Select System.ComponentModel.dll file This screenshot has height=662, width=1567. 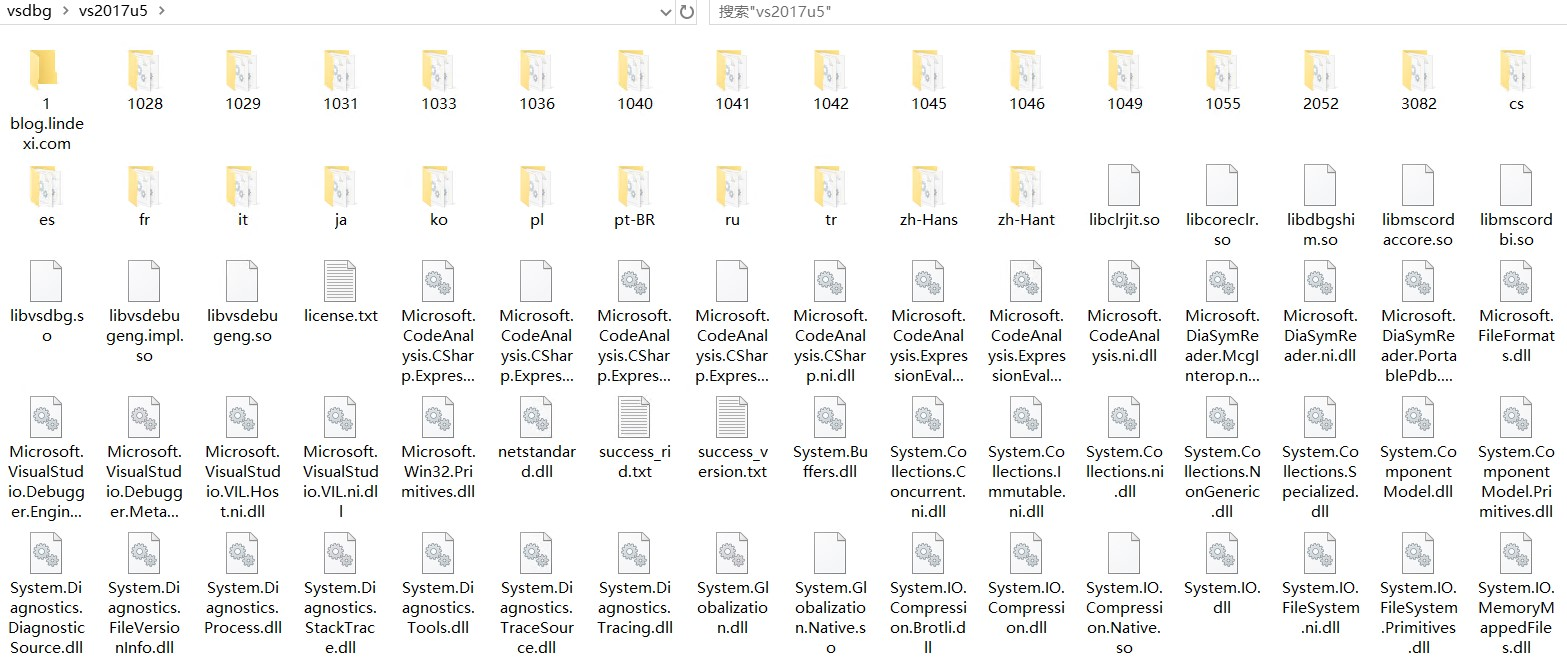coord(1419,448)
